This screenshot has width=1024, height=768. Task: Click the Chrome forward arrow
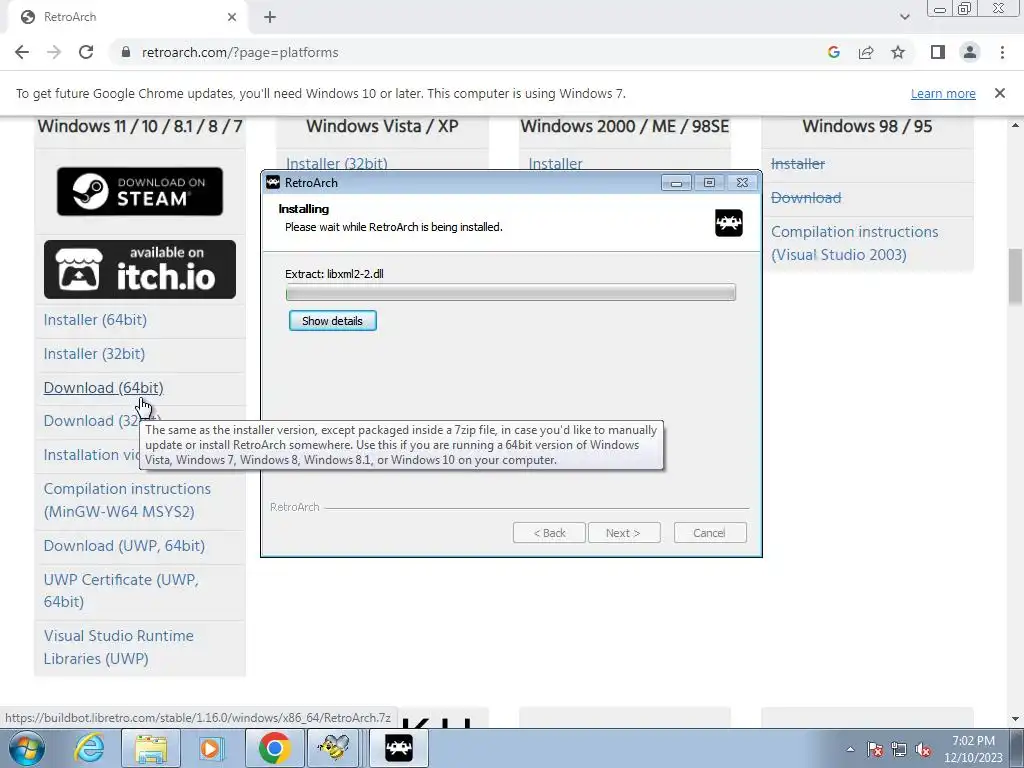54,52
